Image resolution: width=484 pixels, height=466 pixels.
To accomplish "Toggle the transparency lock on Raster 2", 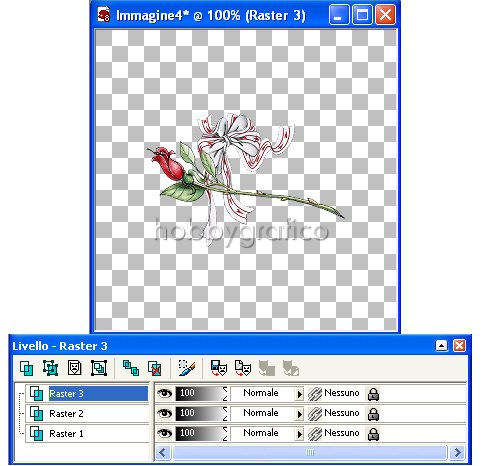I will [373, 414].
